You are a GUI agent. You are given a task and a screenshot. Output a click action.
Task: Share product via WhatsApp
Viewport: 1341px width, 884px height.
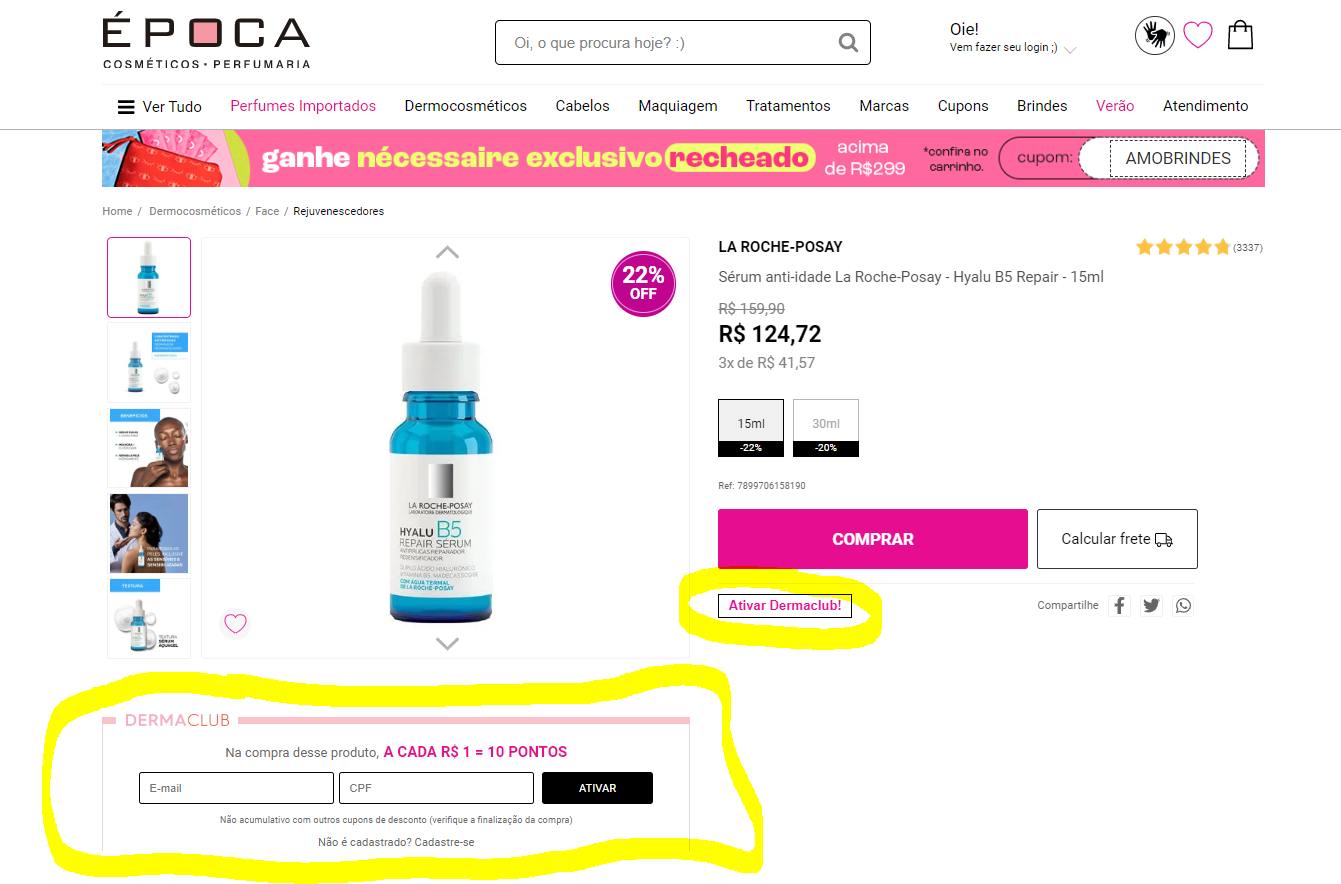(x=1183, y=605)
